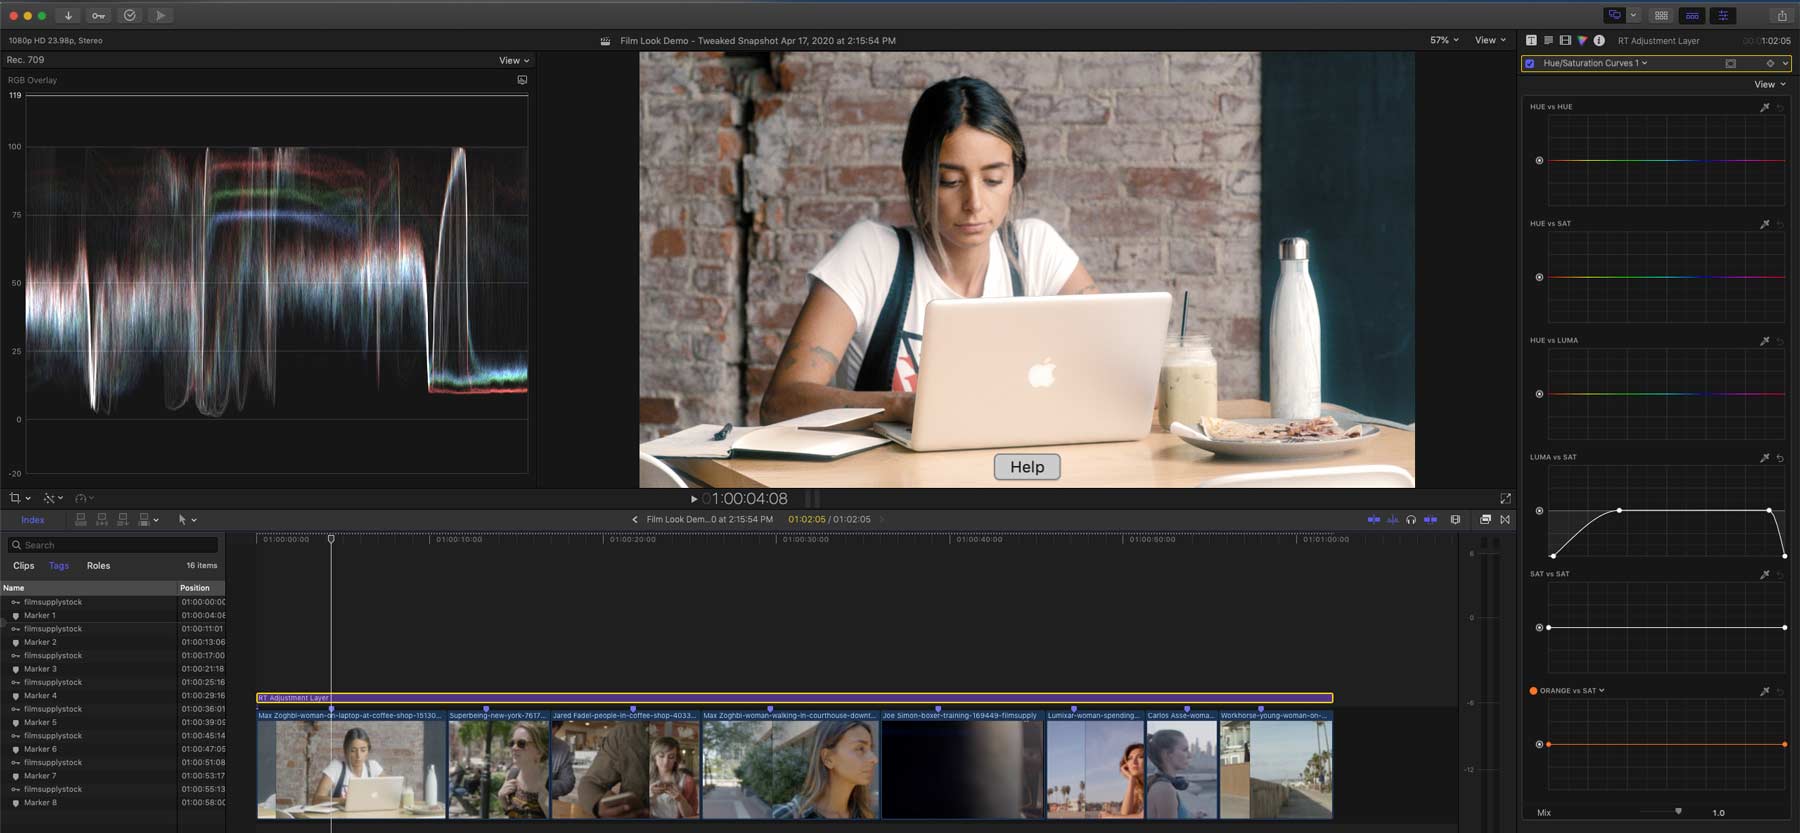1800x833 pixels.
Task: Open the Keyword Editor key icon
Action: click(98, 15)
